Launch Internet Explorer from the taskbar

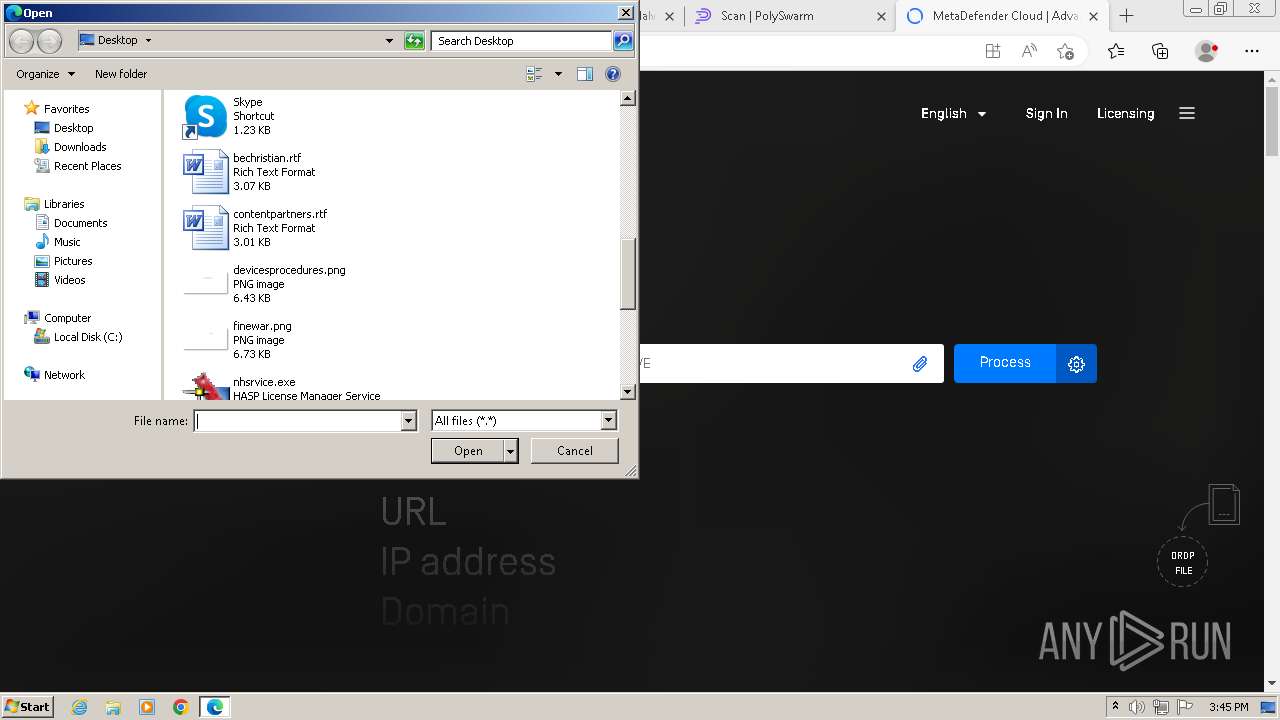79,707
